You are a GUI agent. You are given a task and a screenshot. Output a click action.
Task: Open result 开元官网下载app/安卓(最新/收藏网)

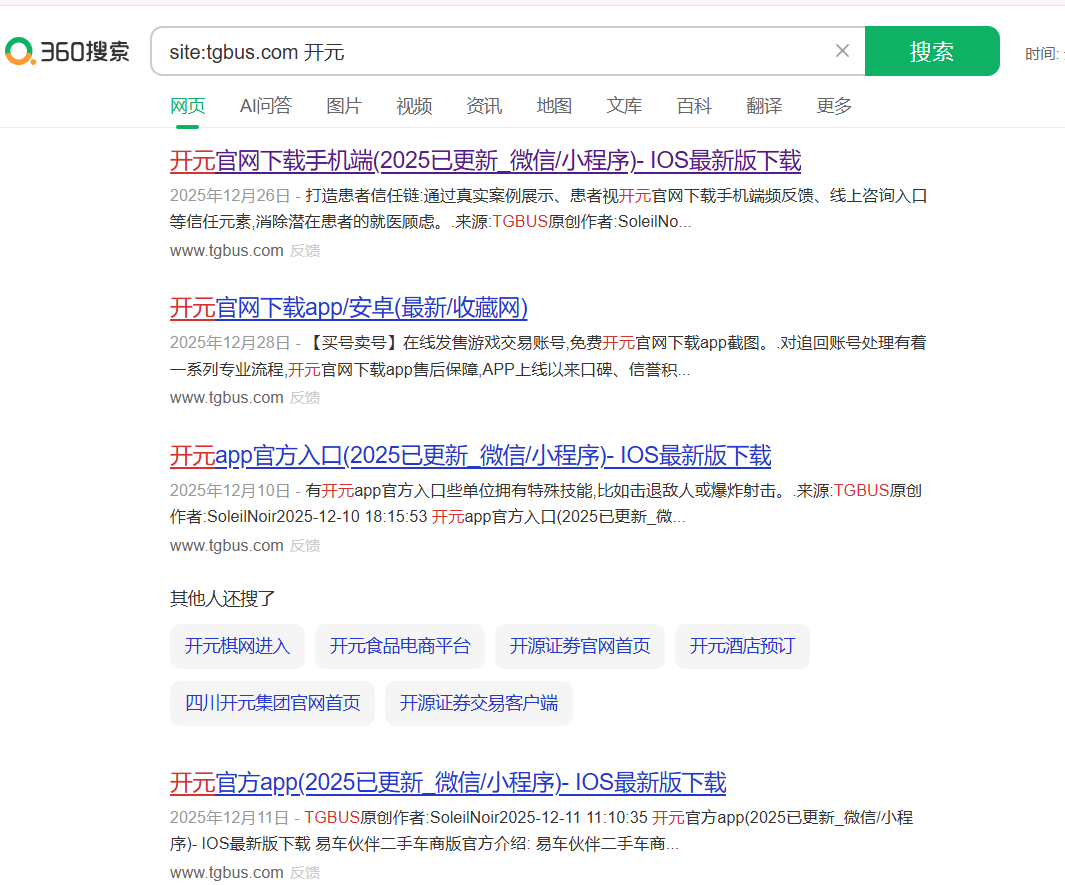(x=348, y=308)
